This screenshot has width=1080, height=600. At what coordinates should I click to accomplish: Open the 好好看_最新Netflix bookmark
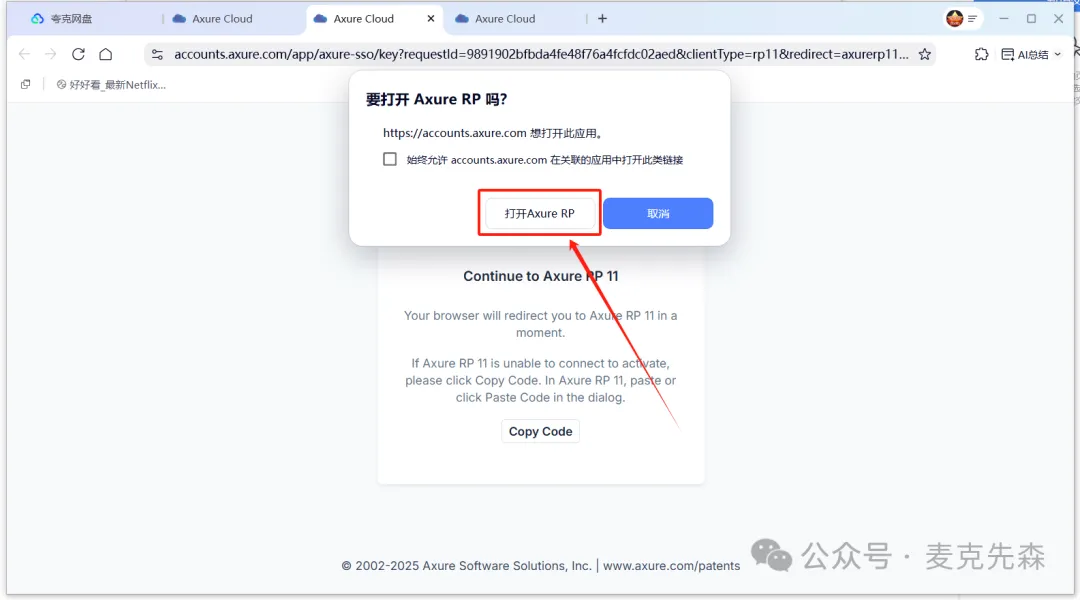click(111, 85)
